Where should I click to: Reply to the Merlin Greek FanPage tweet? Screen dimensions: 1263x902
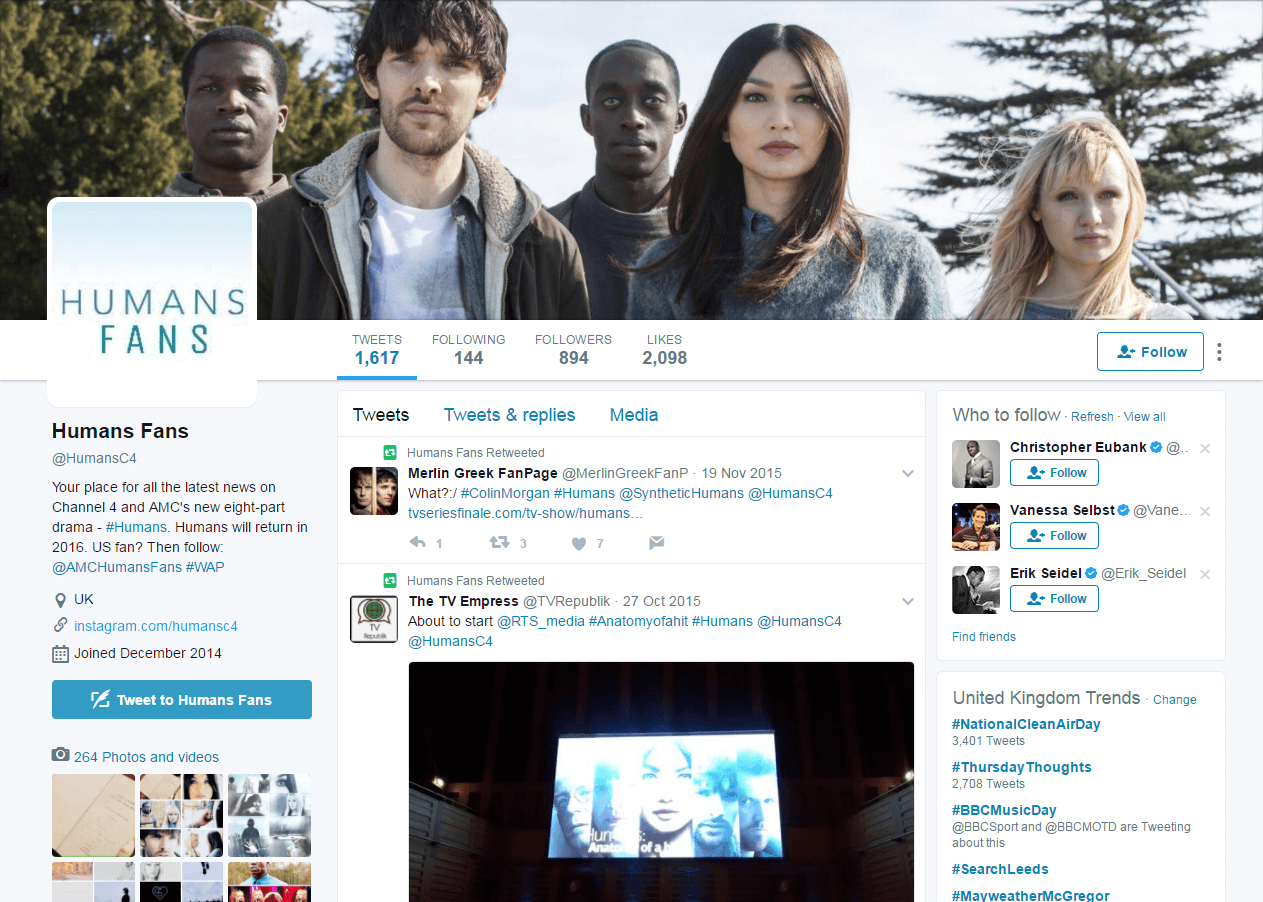pyautogui.click(x=418, y=543)
